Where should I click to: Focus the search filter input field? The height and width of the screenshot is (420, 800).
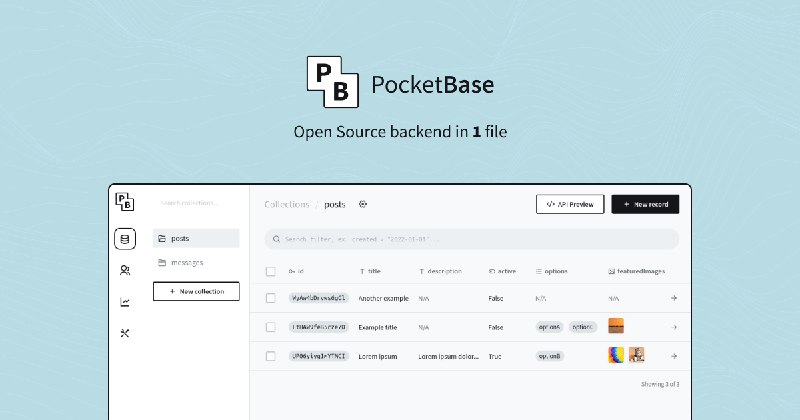point(472,239)
